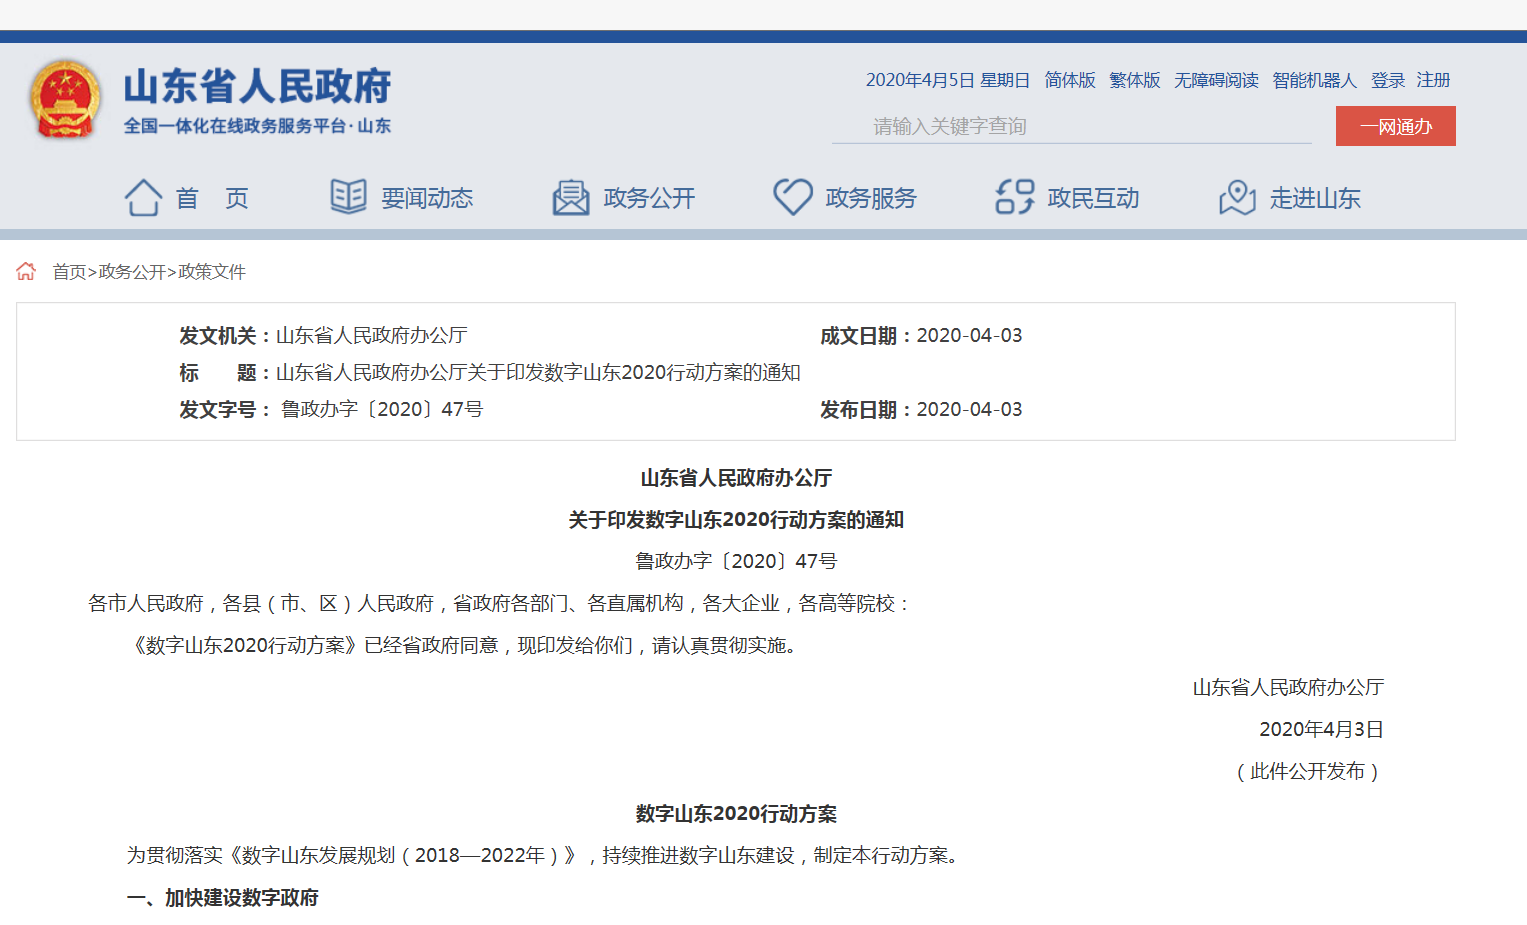Click the date text 2020年4月5日 星期日
The width and height of the screenshot is (1527, 925).
pyautogui.click(x=948, y=80)
